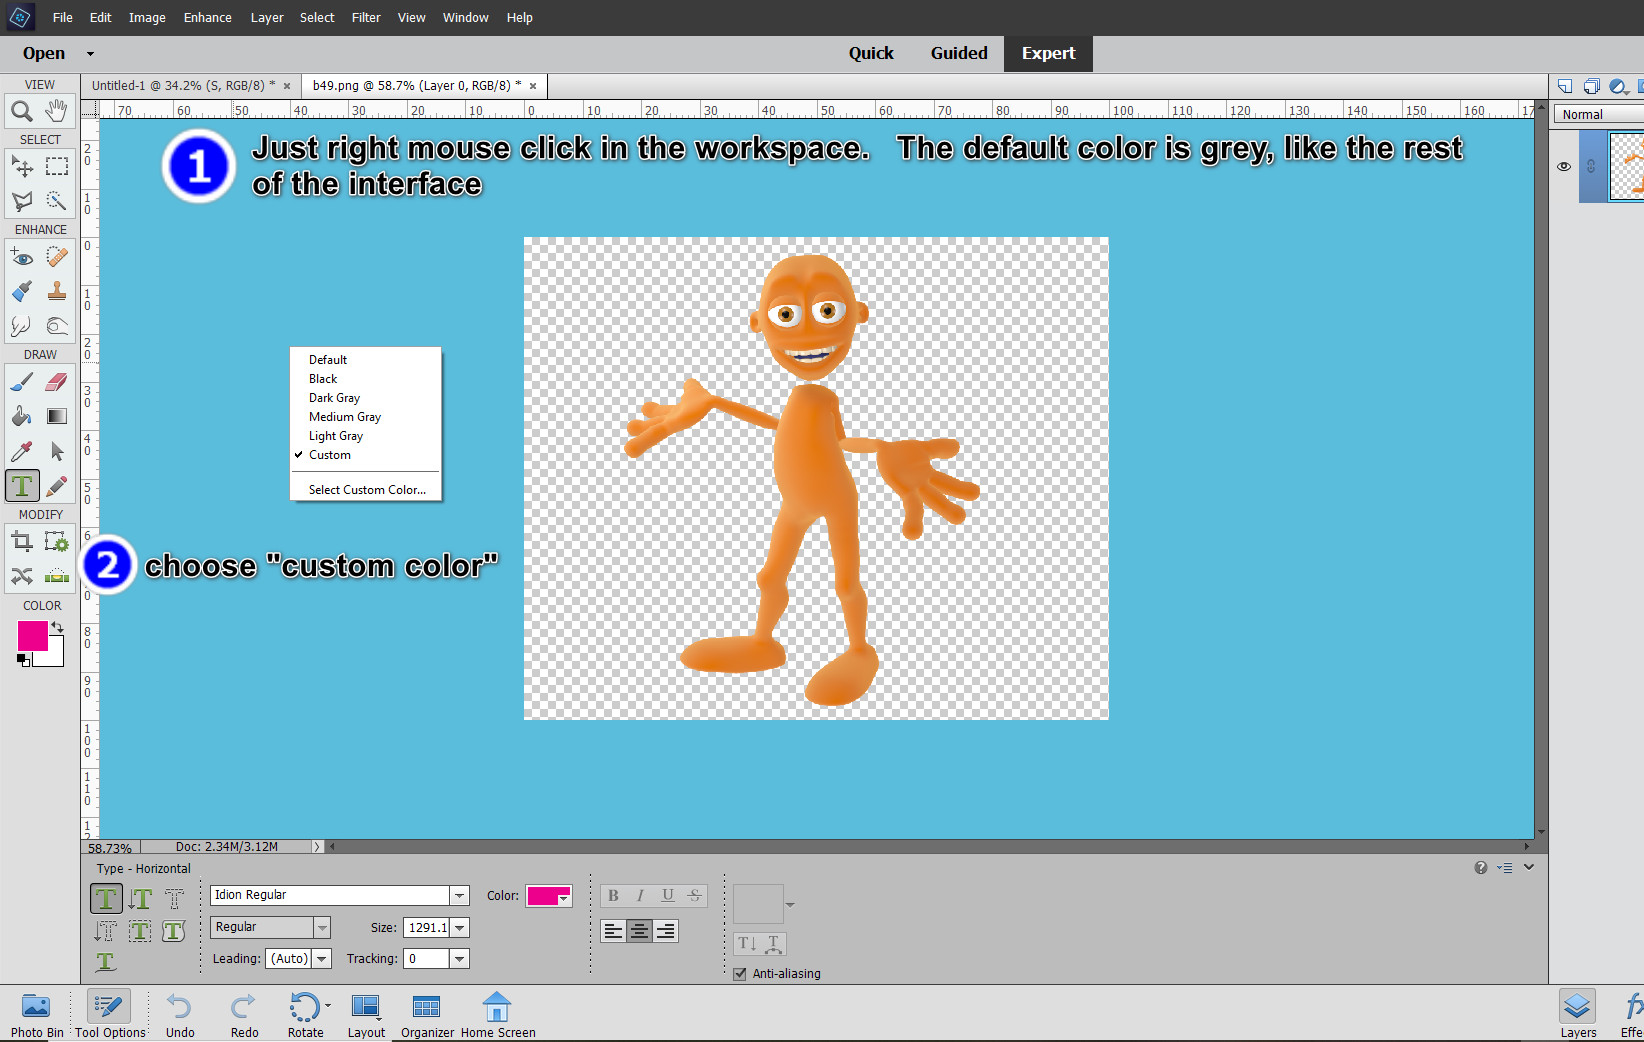Expand the font Size dropdown
1644x1042 pixels.
tap(460, 928)
